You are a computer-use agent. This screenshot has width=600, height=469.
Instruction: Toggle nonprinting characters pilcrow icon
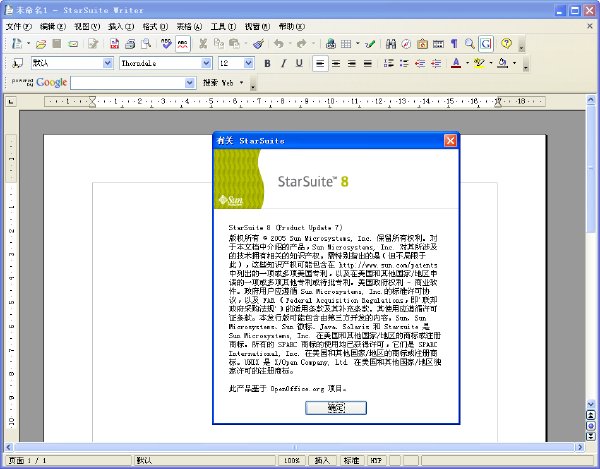tap(454, 44)
